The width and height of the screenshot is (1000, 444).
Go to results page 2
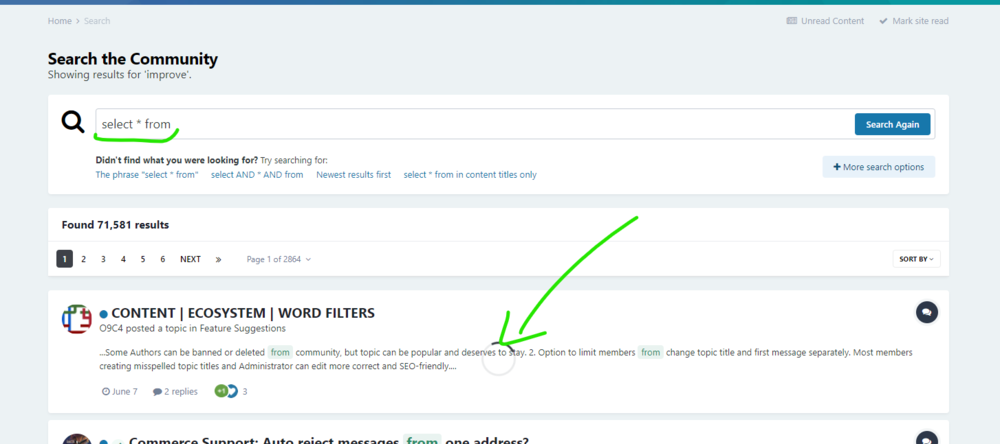(x=83, y=259)
